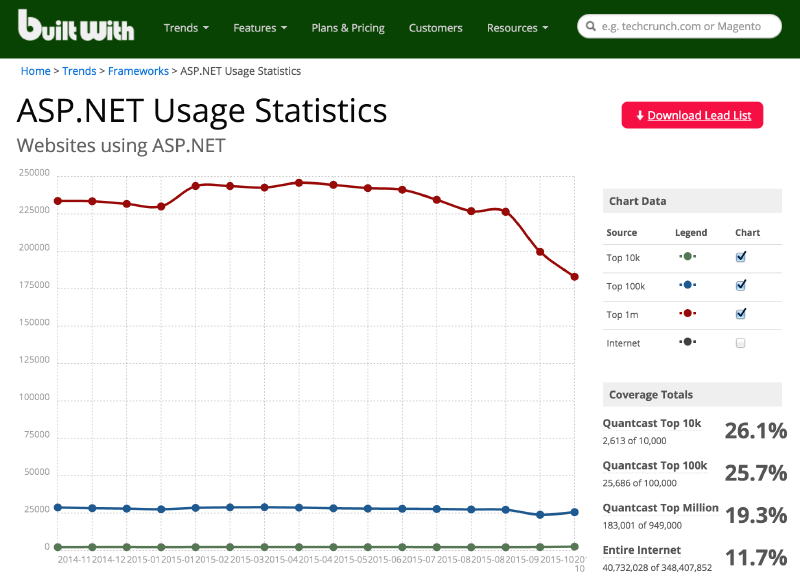Enable the Internet chart checkbox

click(x=740, y=343)
